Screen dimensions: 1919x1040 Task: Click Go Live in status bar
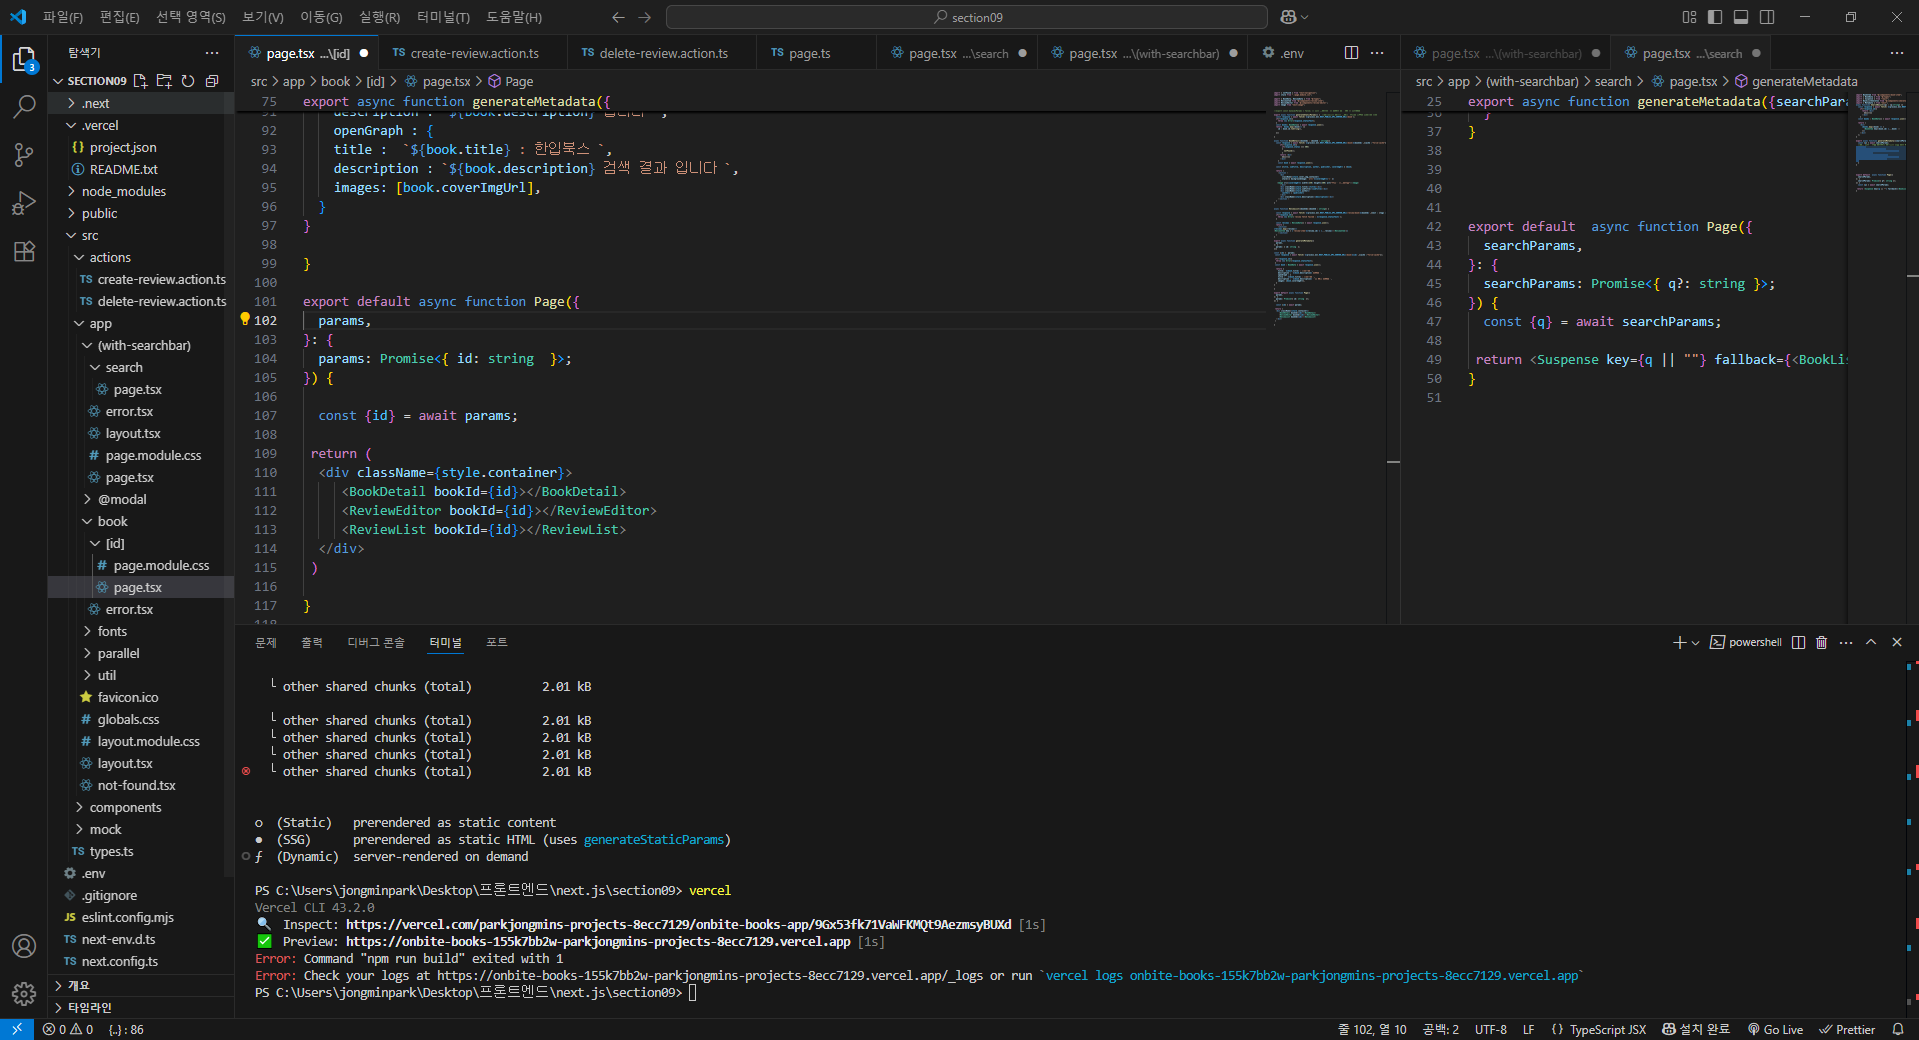(1775, 1029)
